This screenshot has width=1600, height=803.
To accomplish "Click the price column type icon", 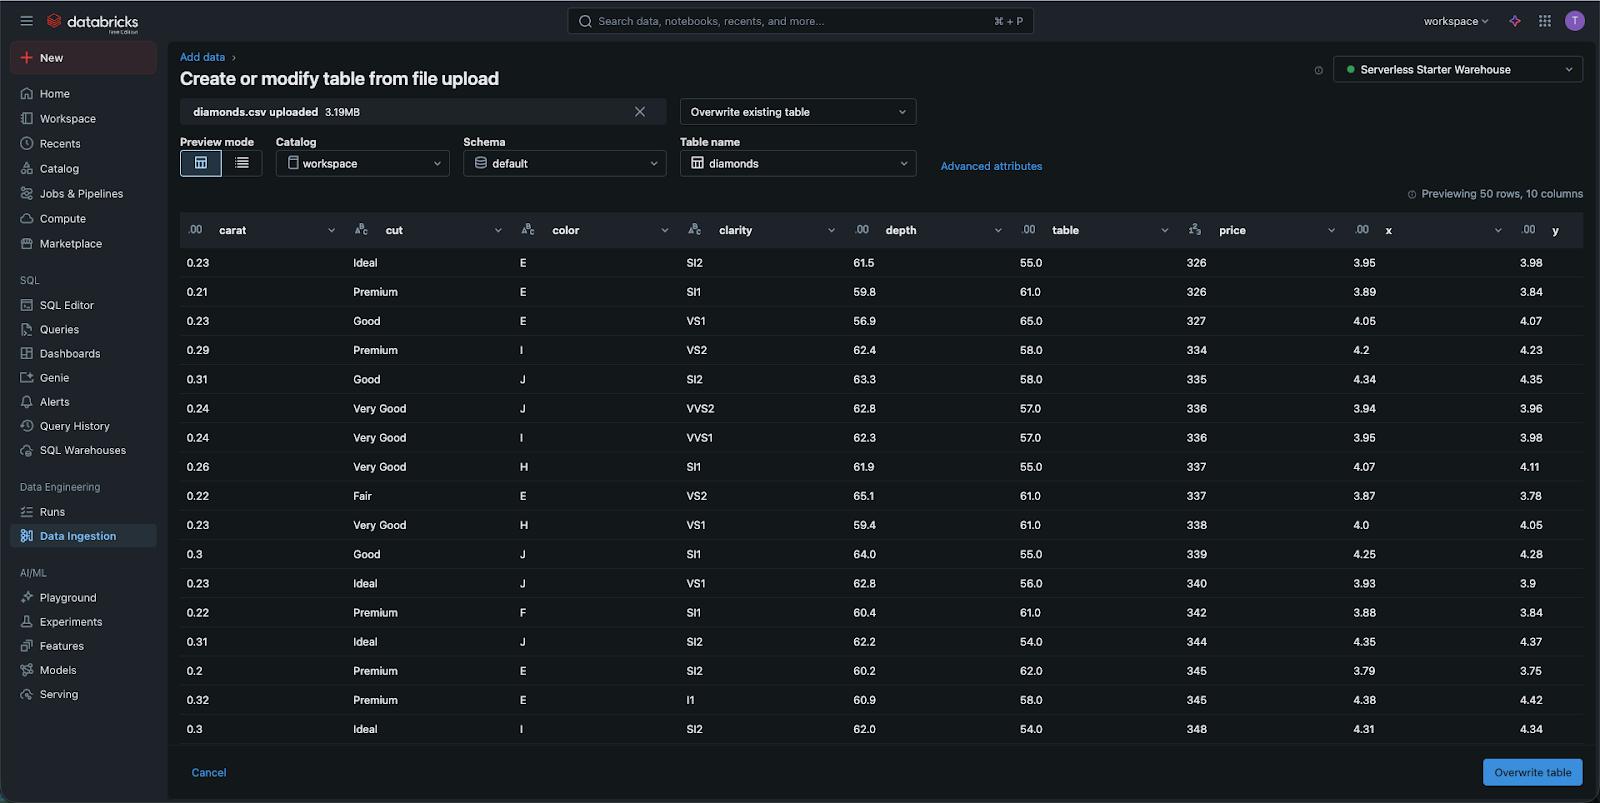I will 1195,230.
